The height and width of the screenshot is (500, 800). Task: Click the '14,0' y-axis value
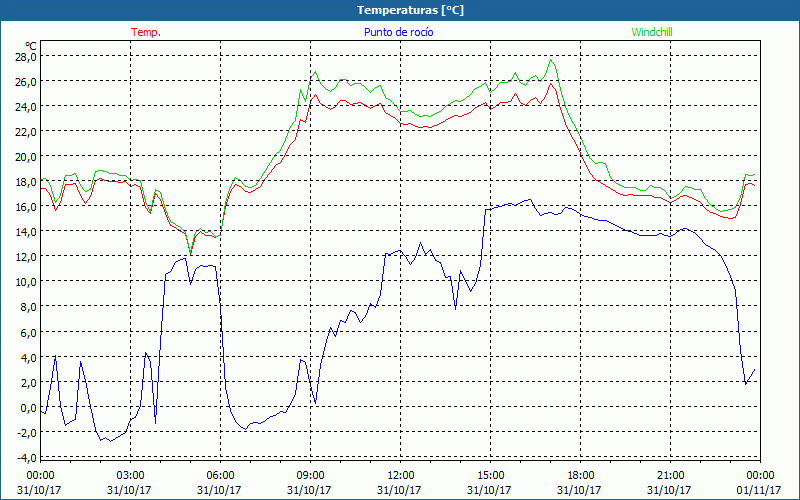pyautogui.click(x=26, y=232)
